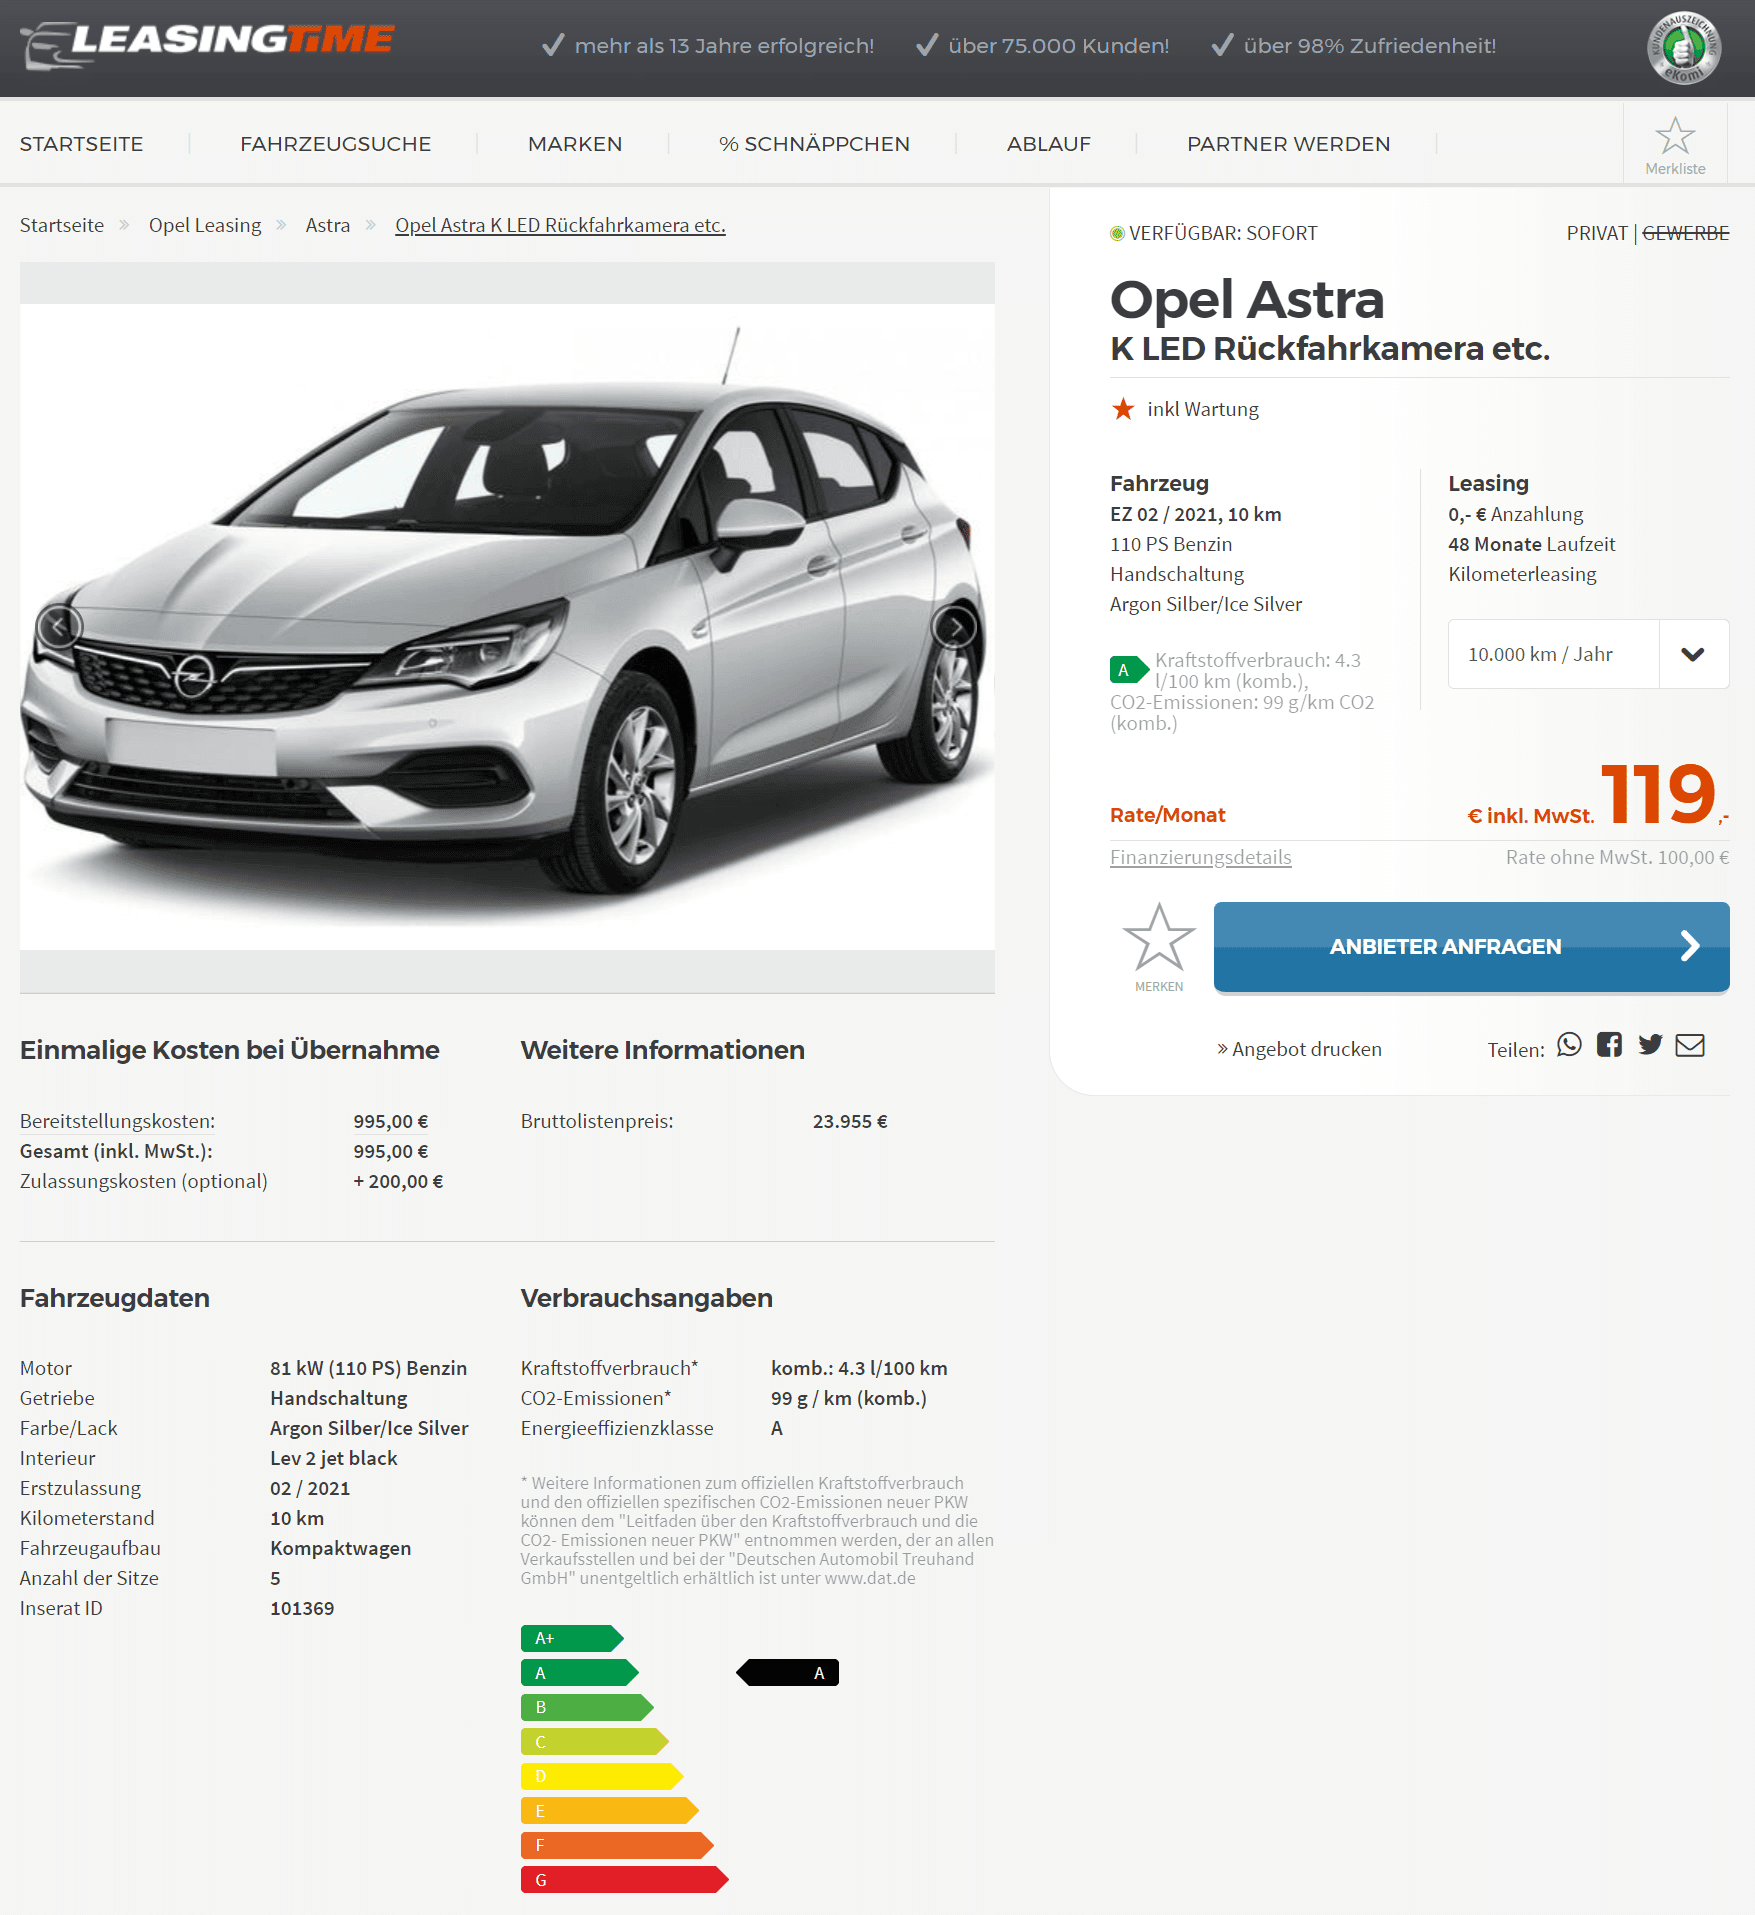This screenshot has width=1755, height=1915.
Task: Click the LeasingTime logo
Action: (x=207, y=45)
